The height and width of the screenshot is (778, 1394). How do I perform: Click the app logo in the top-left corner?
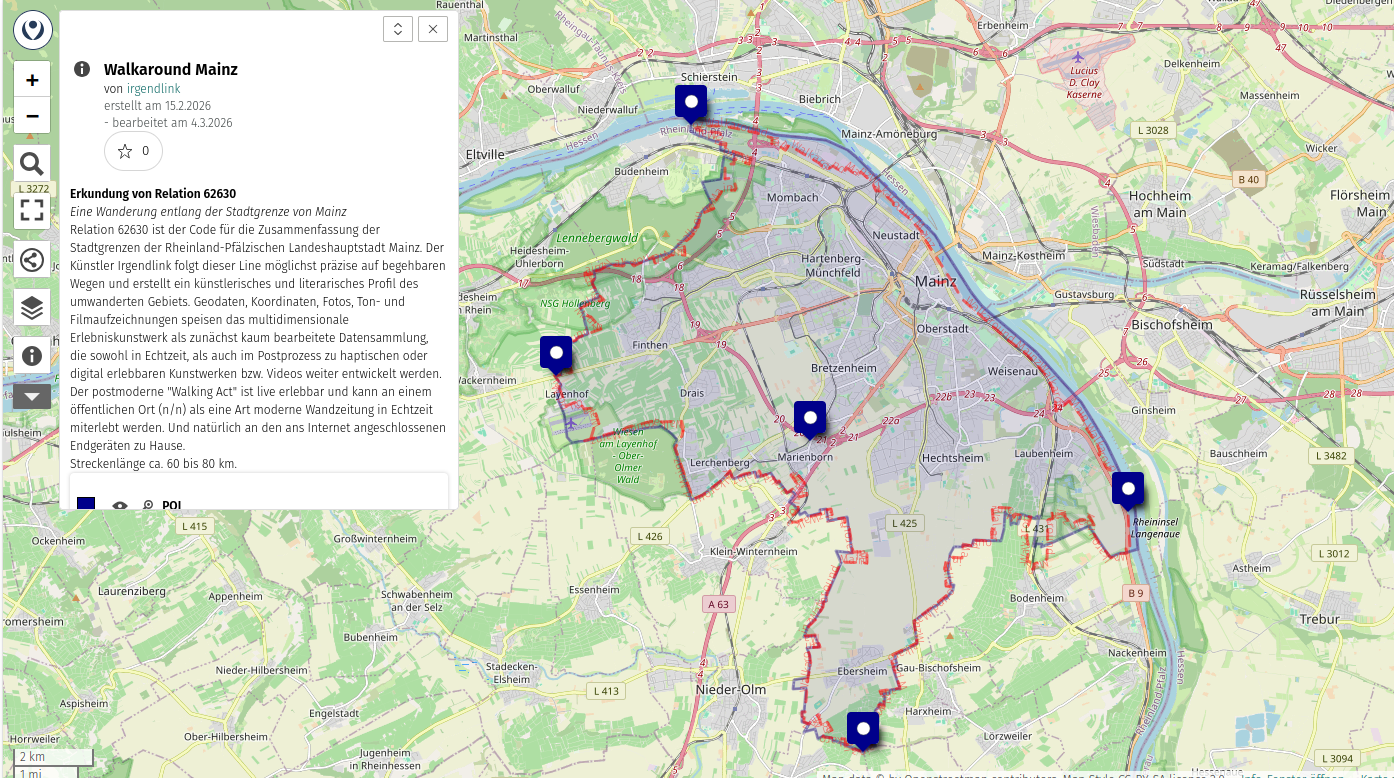[x=31, y=29]
